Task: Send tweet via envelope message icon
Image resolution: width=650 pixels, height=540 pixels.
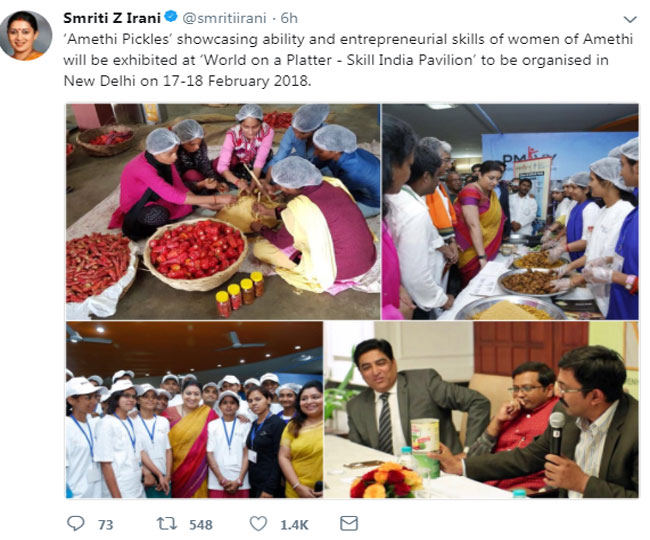Action: [x=349, y=523]
